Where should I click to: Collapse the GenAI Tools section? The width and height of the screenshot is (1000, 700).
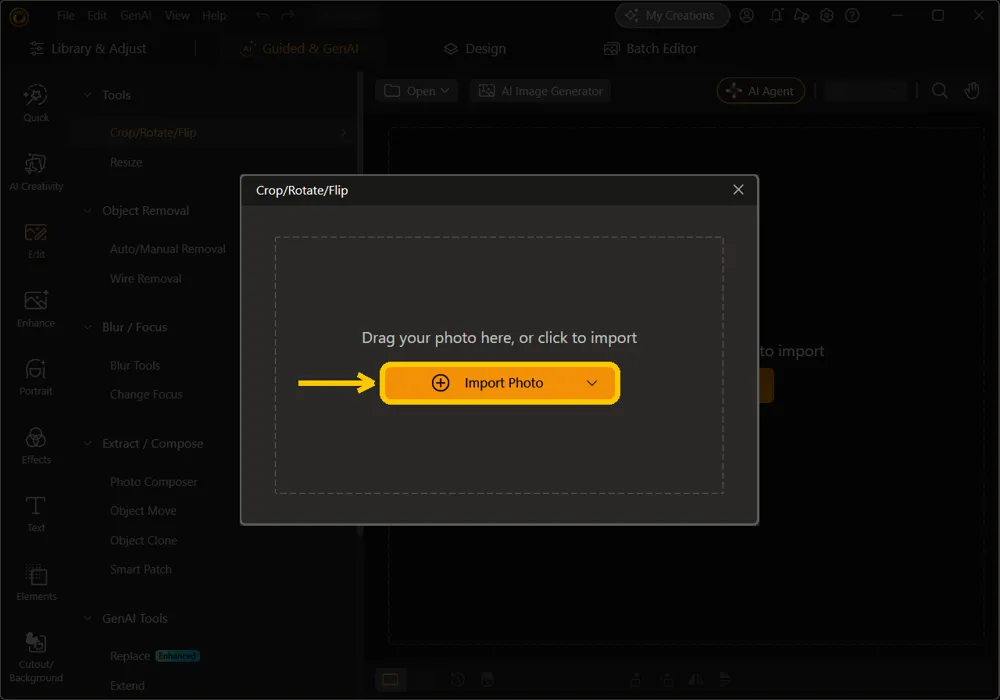tap(87, 618)
